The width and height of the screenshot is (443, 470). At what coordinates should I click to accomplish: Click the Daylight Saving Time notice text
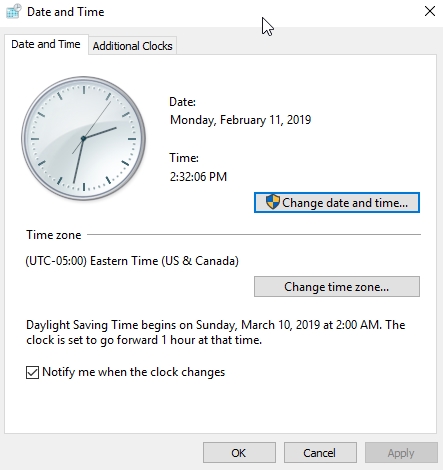pyautogui.click(x=216, y=332)
